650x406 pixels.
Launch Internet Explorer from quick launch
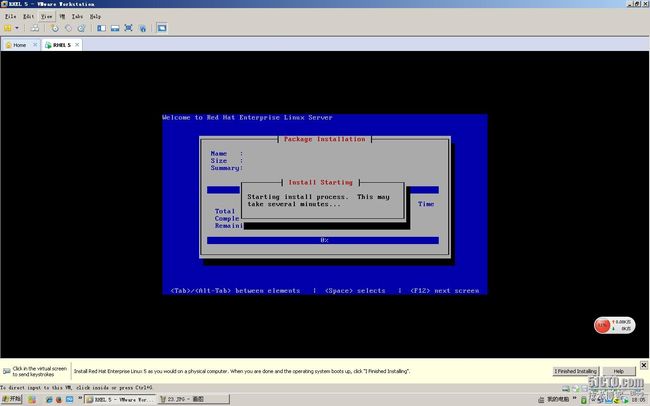click(x=49, y=399)
